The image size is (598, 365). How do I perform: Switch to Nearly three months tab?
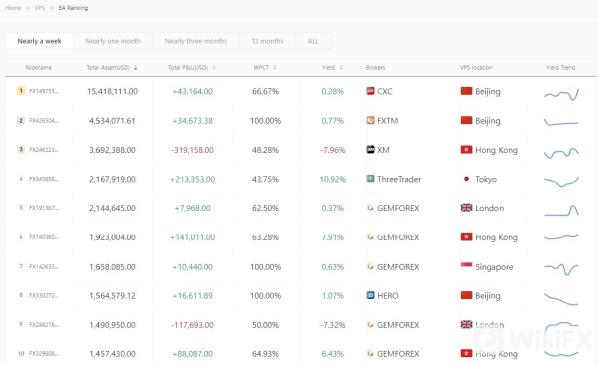click(196, 41)
